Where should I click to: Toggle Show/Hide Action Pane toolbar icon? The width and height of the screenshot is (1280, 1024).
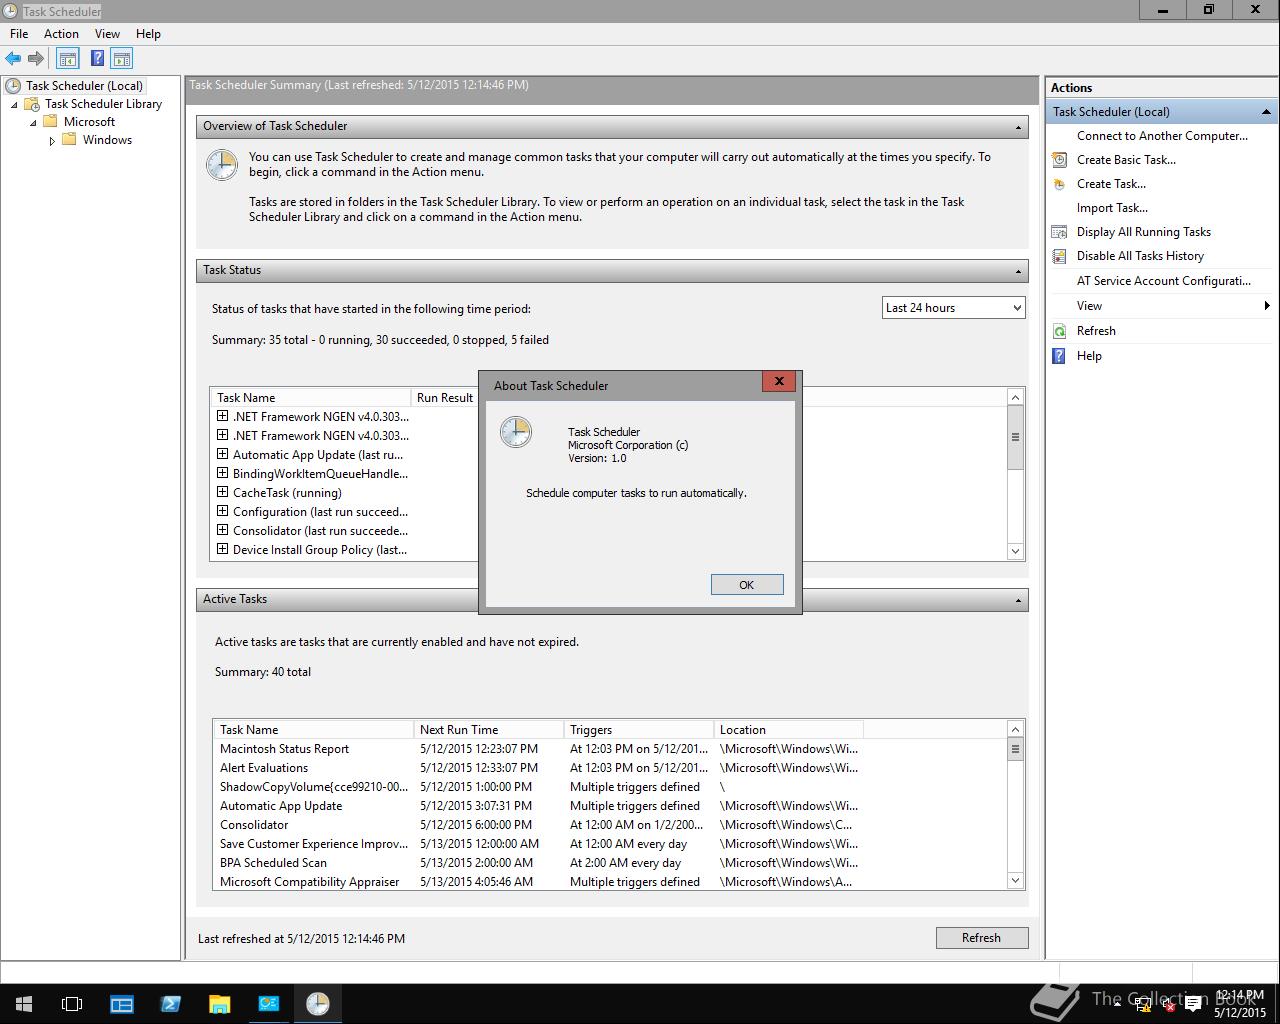122,59
